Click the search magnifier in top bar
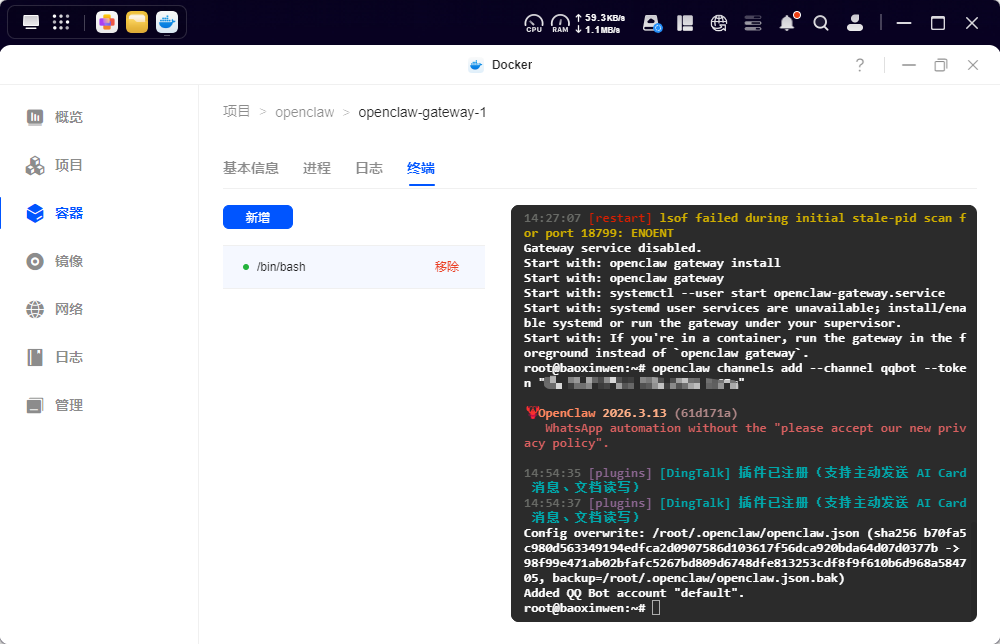1000x644 pixels. 821,22
